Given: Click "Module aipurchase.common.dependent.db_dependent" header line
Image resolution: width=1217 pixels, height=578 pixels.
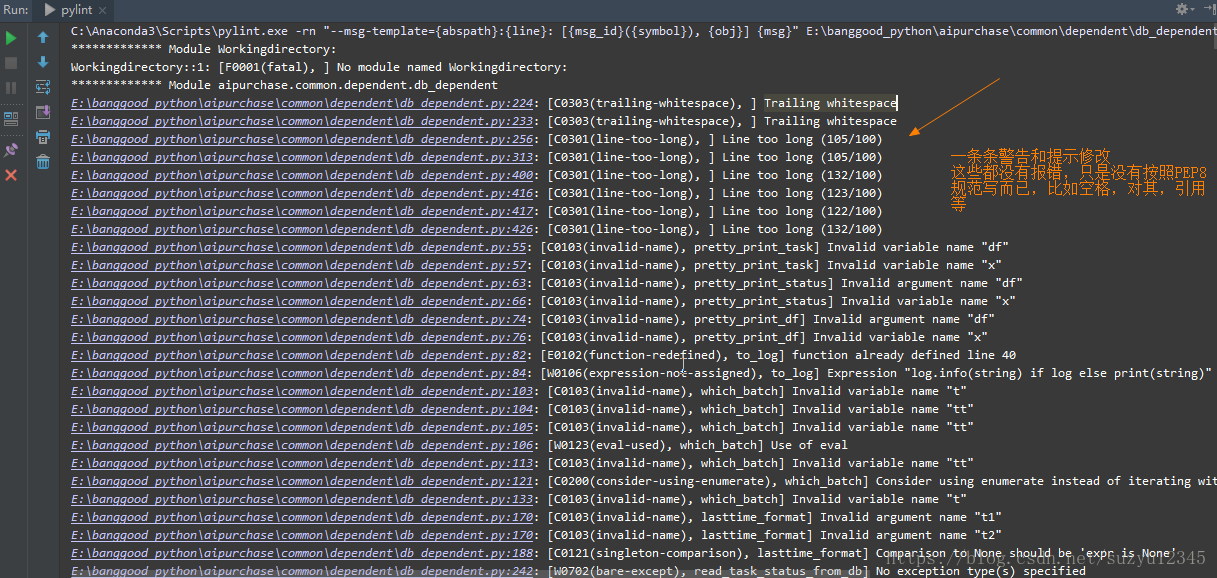Looking at the screenshot, I should tap(284, 85).
